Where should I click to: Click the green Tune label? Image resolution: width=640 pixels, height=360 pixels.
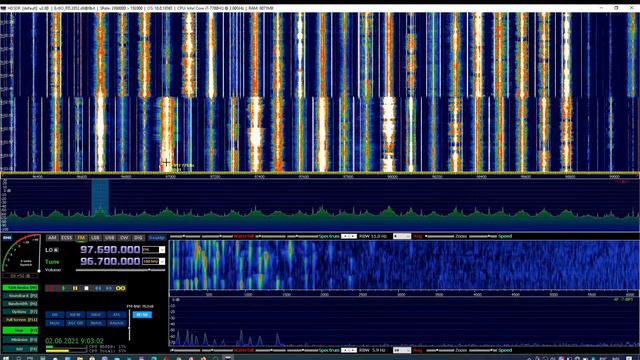coord(52,262)
